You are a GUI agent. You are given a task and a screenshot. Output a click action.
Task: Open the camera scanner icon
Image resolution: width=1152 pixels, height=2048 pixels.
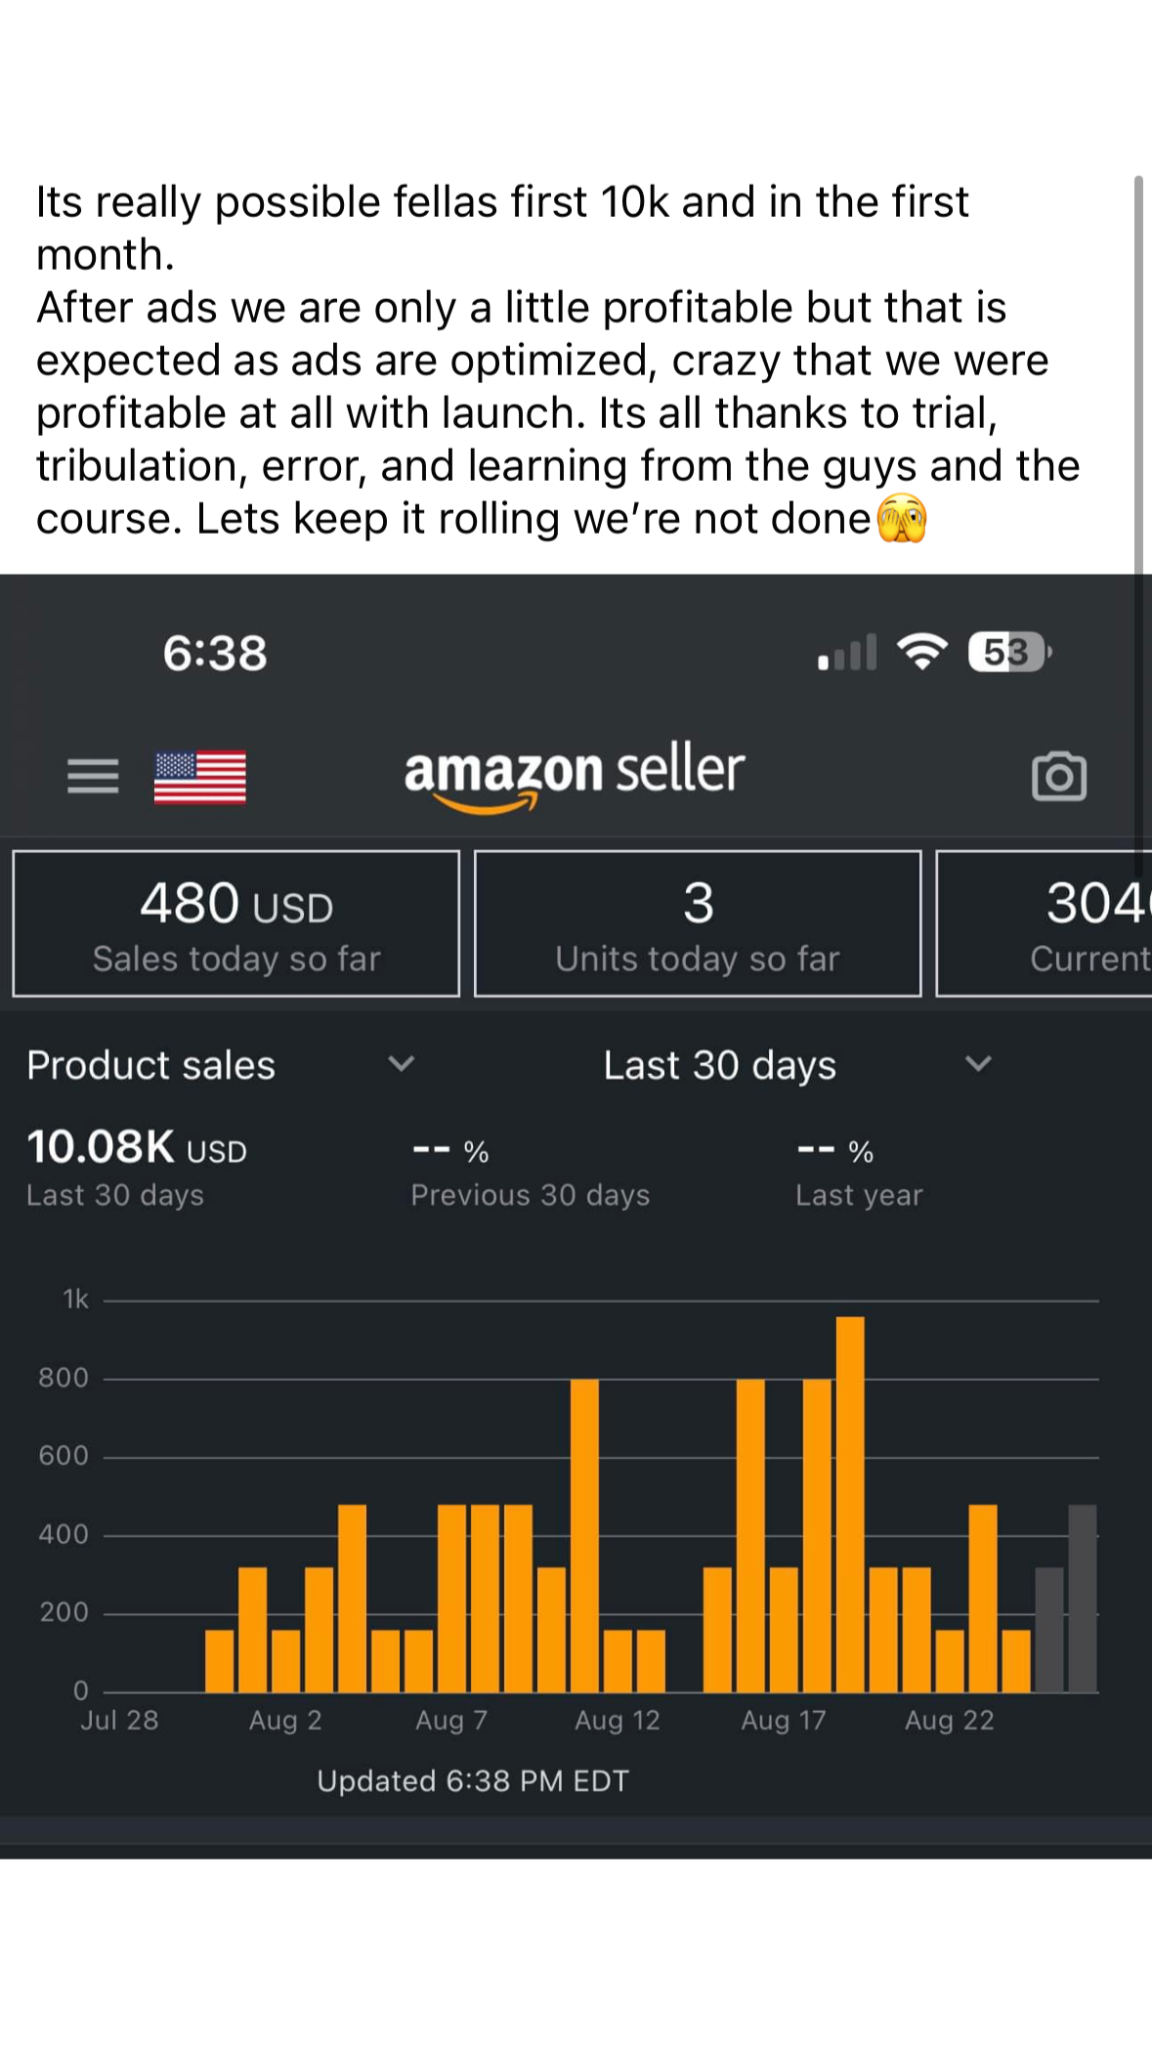[x=1059, y=776]
